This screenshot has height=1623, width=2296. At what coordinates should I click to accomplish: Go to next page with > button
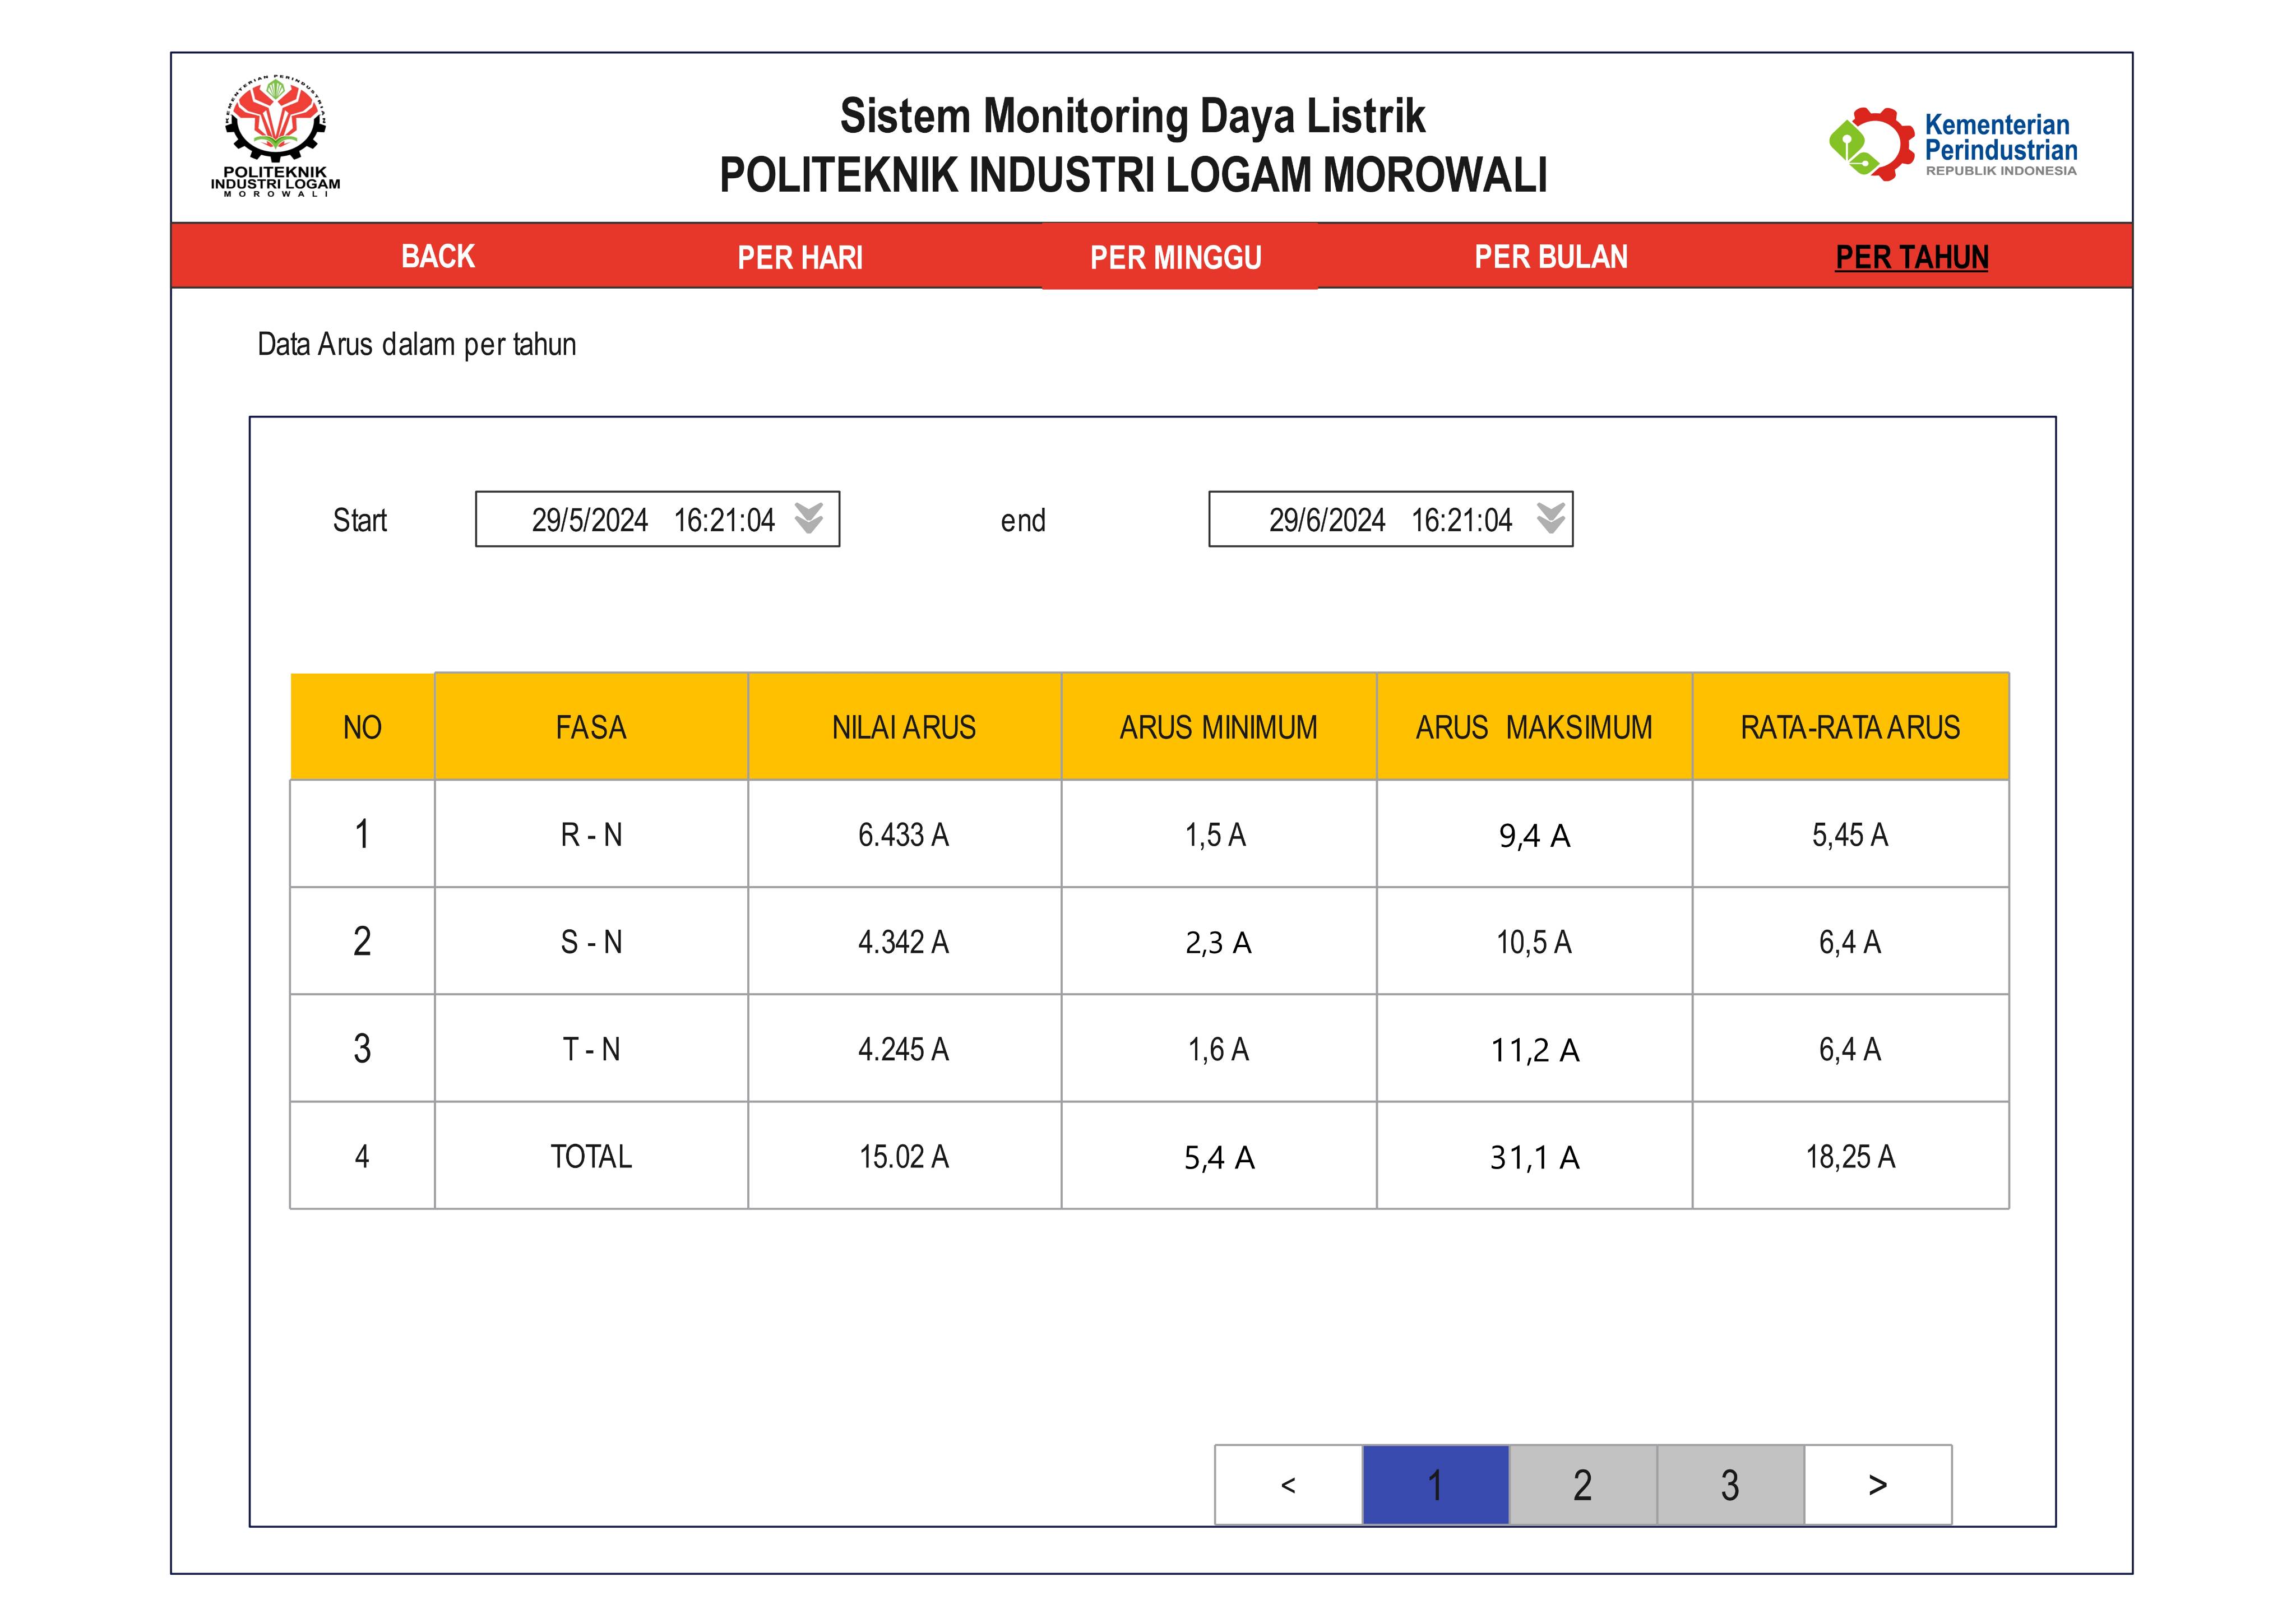(1878, 1485)
